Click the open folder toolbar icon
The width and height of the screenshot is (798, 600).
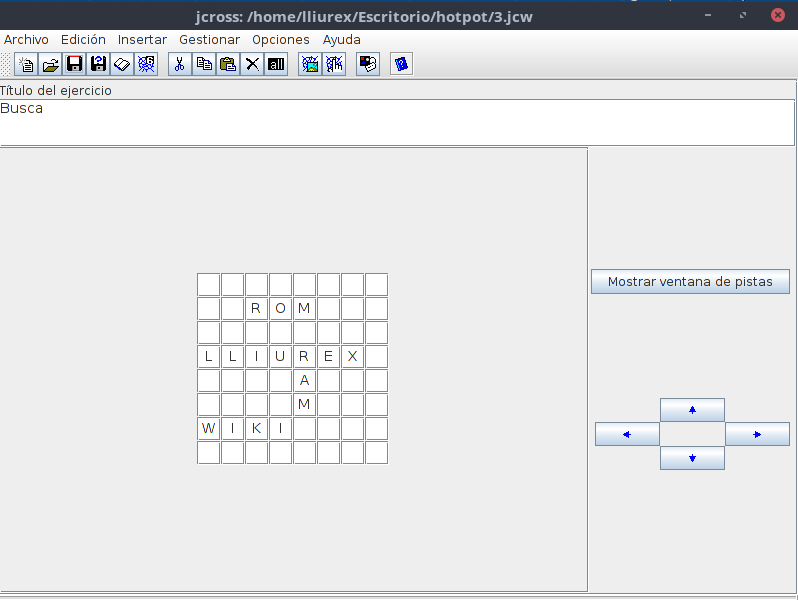(50, 64)
